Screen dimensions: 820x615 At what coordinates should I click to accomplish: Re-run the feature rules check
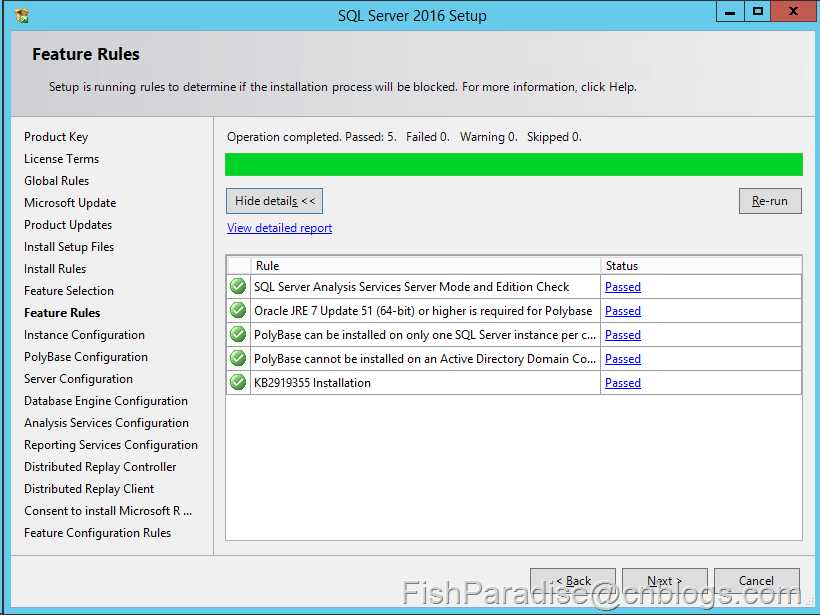[x=770, y=201]
